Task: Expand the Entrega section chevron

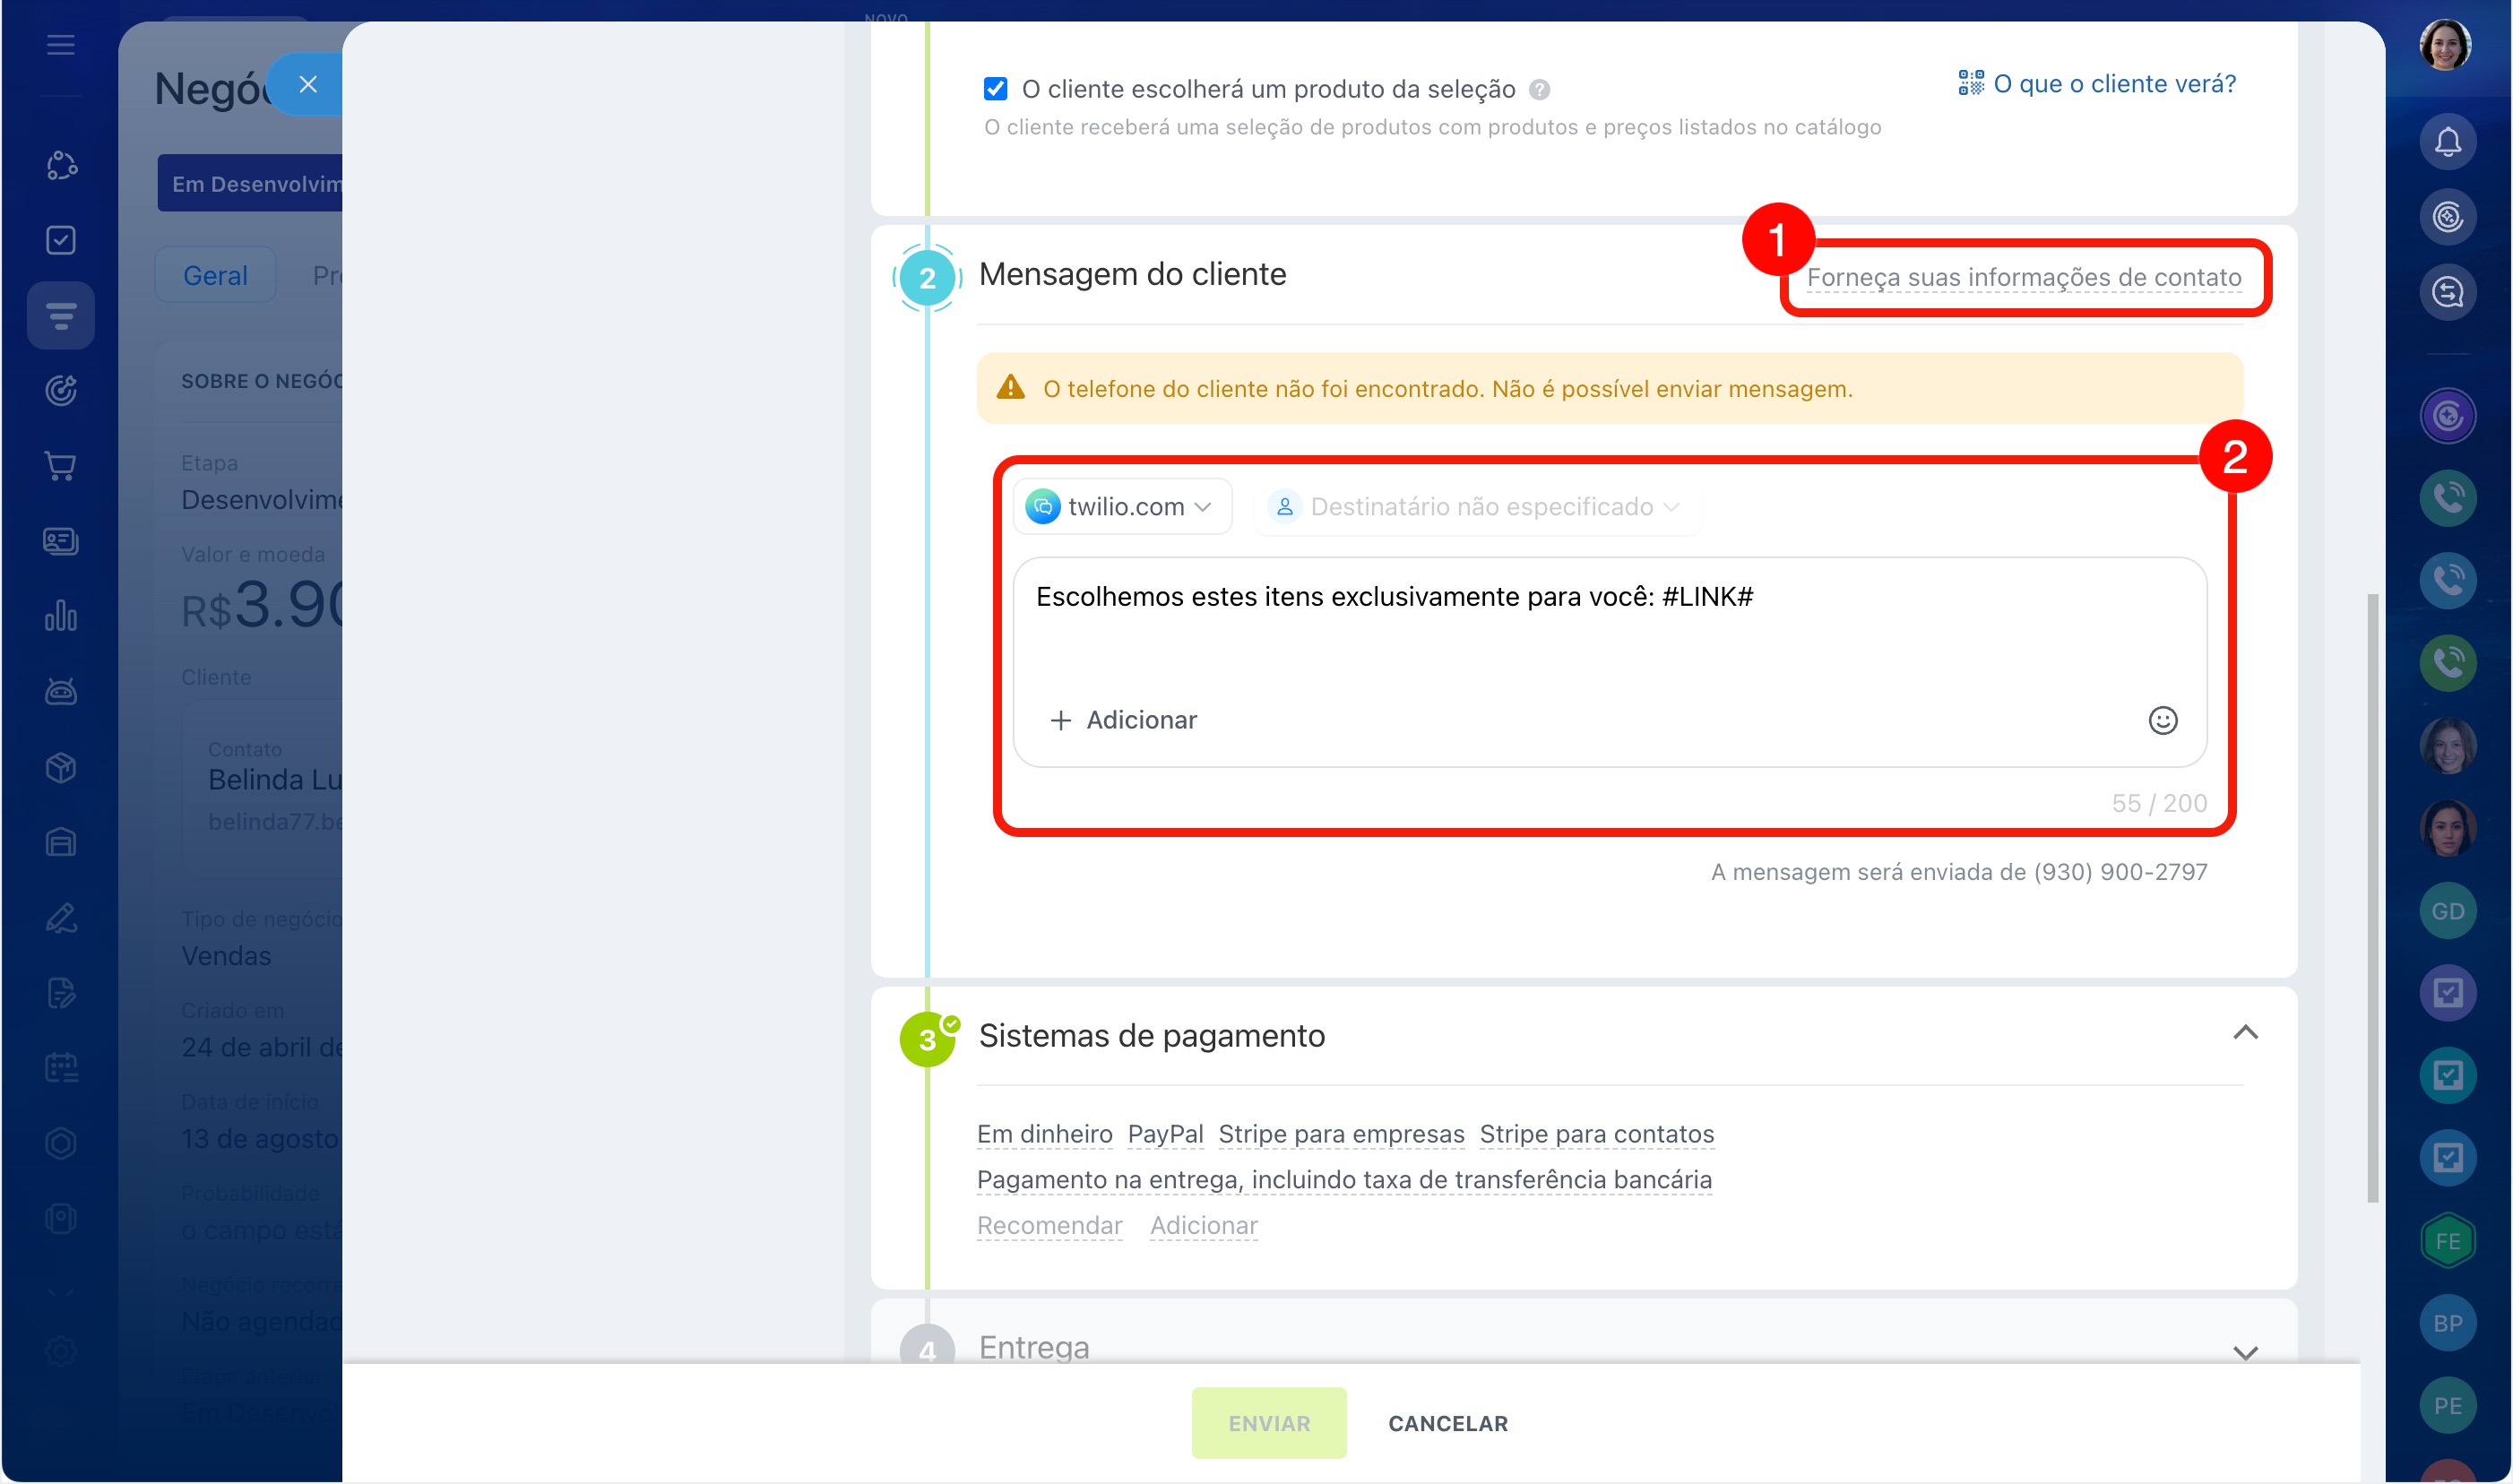Action: 2244,1352
